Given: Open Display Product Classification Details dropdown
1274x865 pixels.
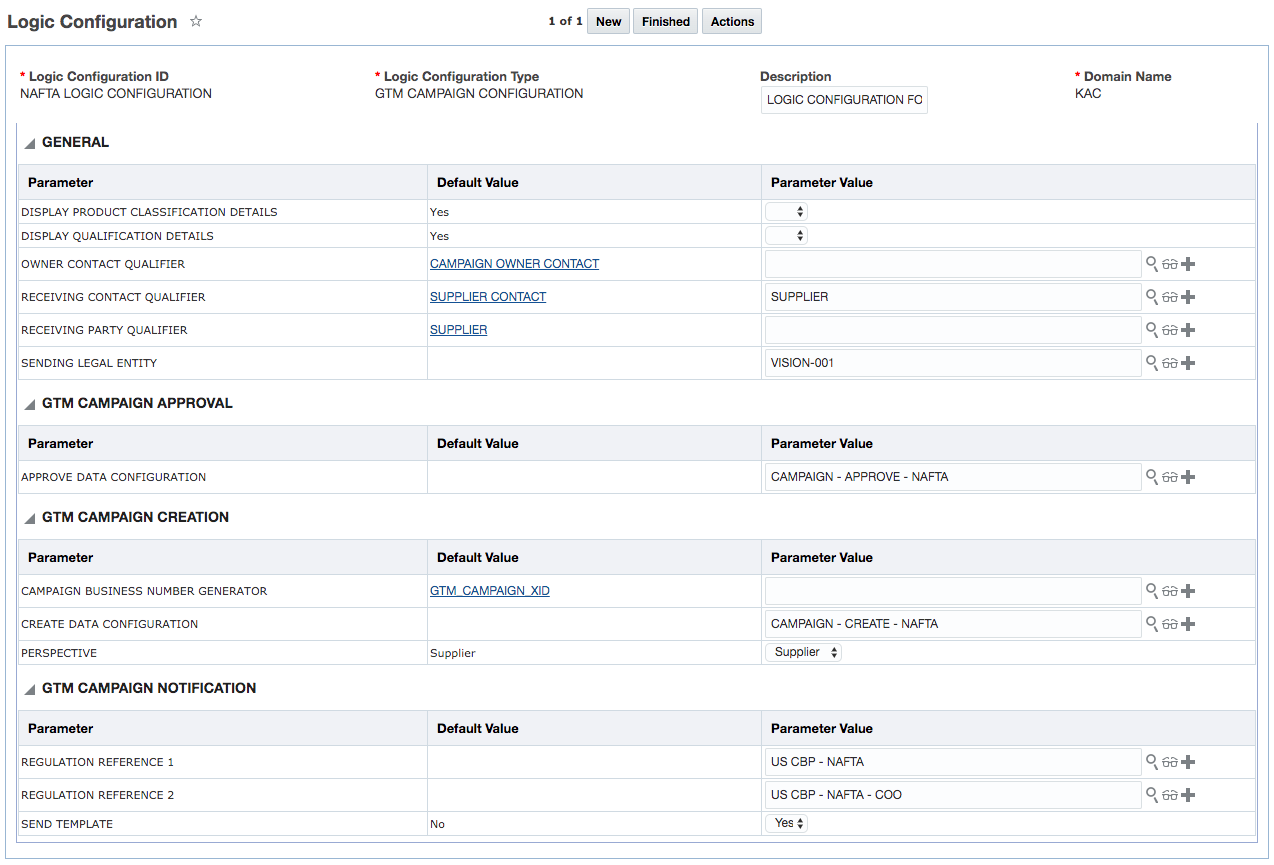Looking at the screenshot, I should pyautogui.click(x=787, y=212).
